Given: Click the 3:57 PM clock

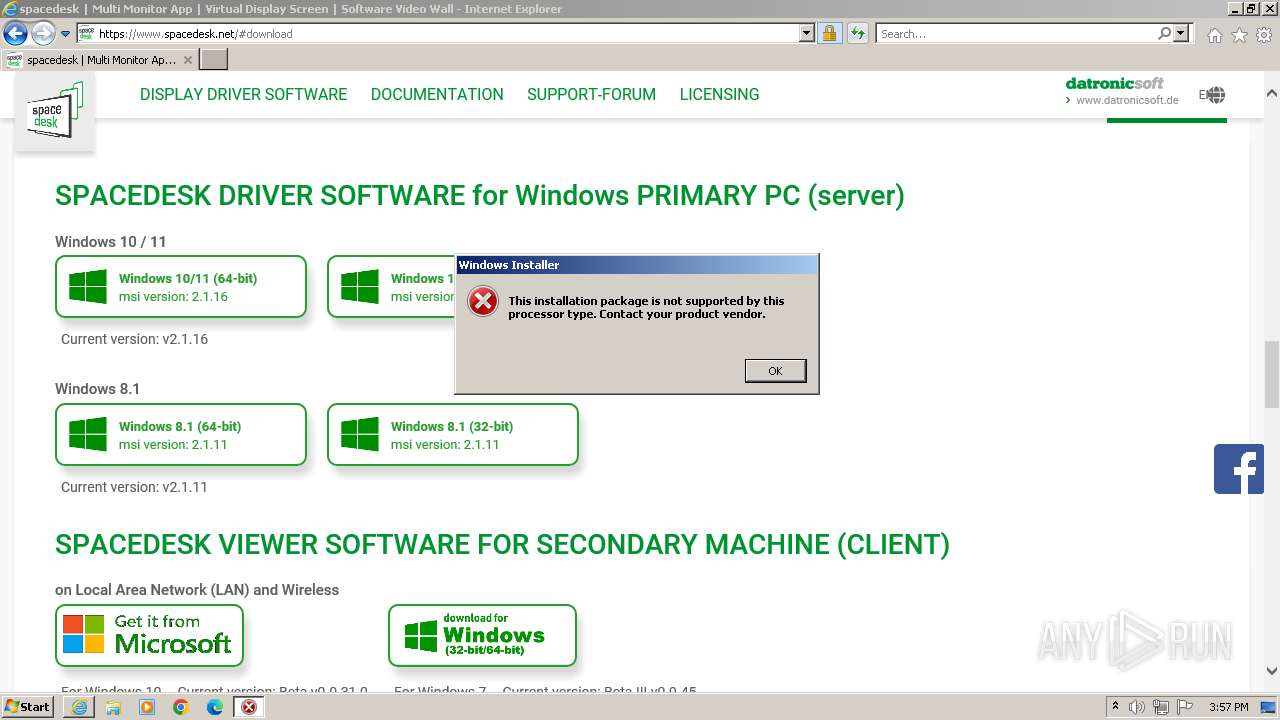Looking at the screenshot, I should [1228, 707].
